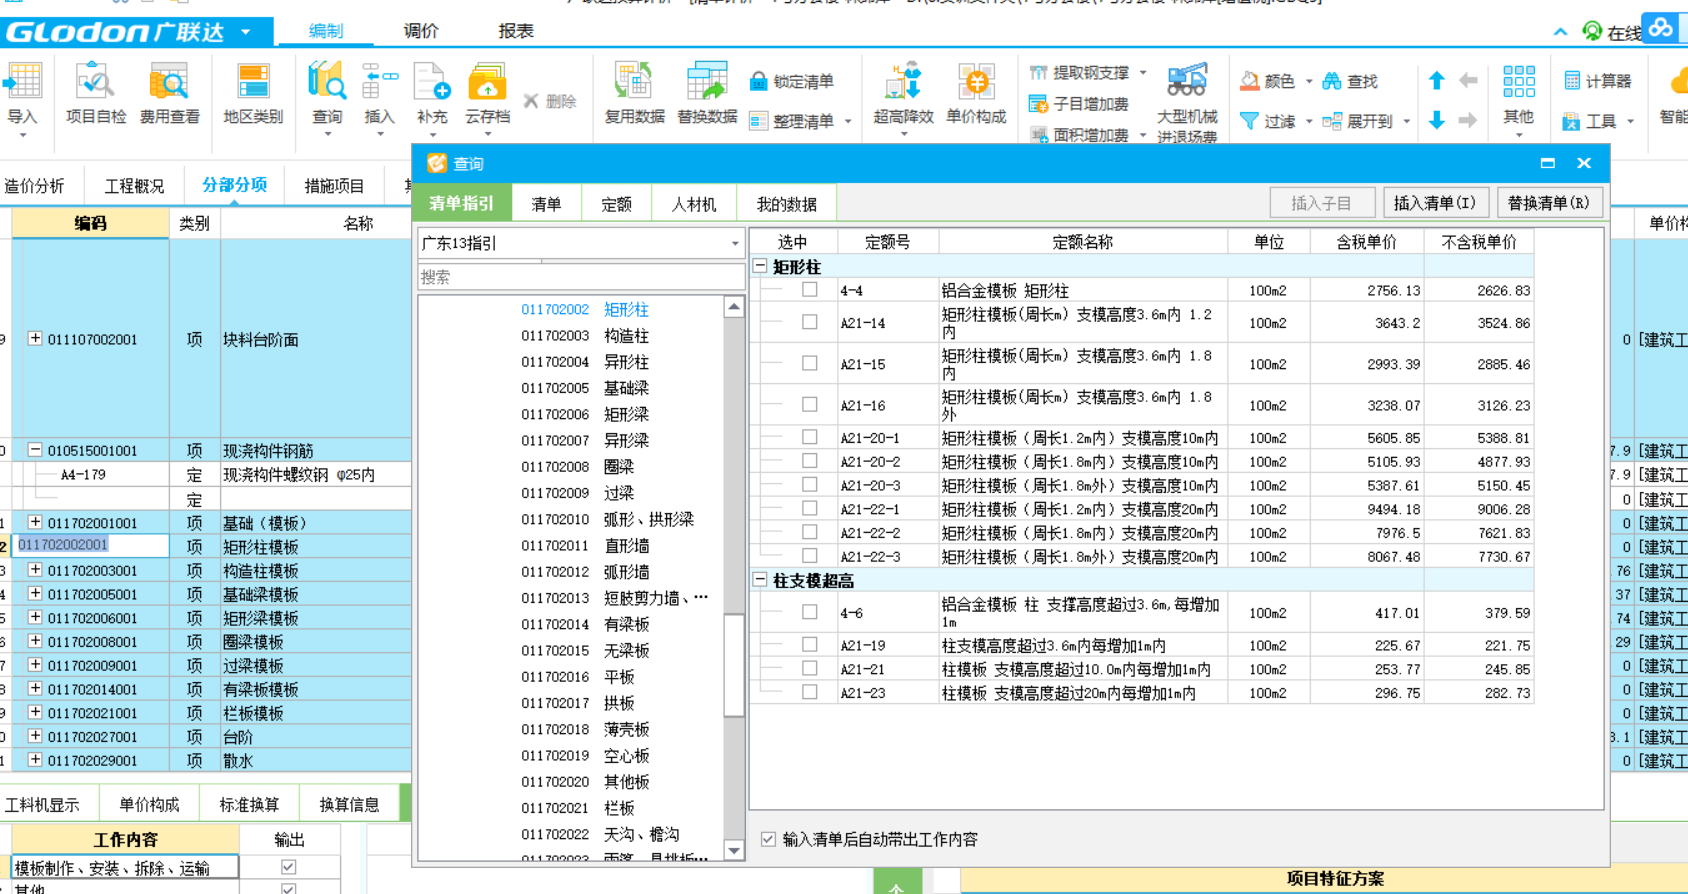
Task: Click the blue move-down arrow icon
Action: point(1436,120)
